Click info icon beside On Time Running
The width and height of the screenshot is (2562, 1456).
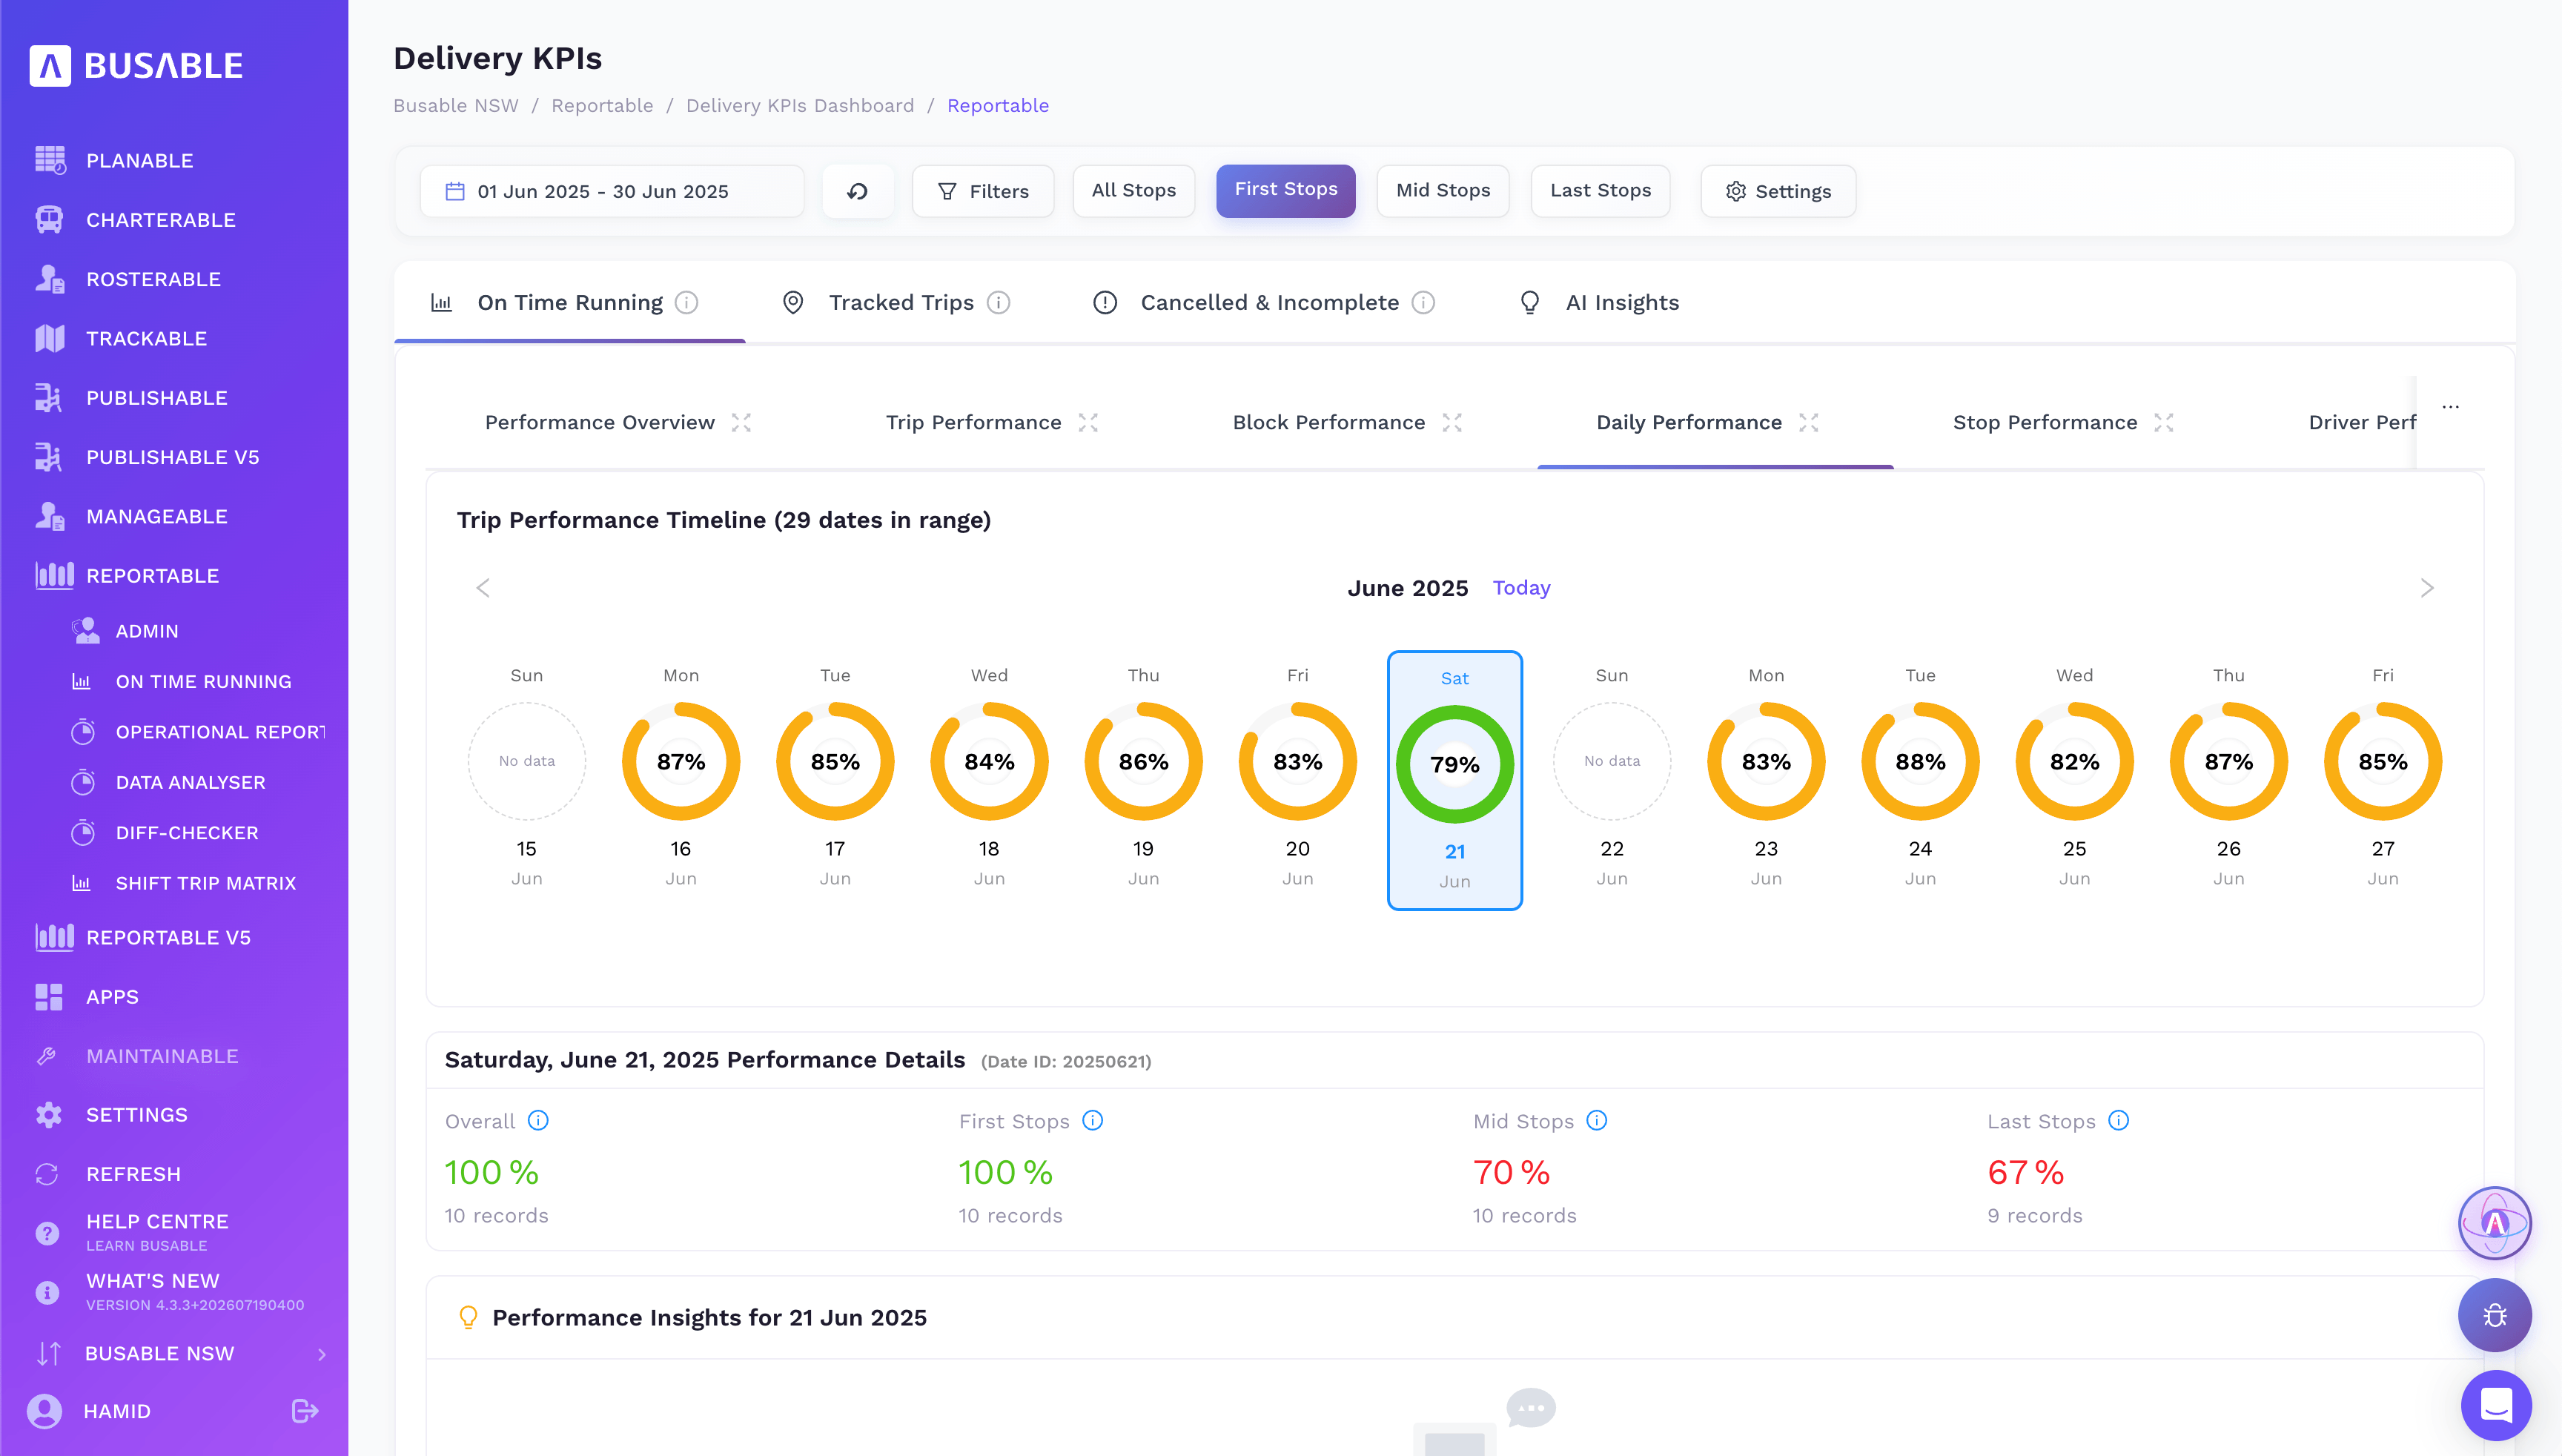tap(686, 302)
